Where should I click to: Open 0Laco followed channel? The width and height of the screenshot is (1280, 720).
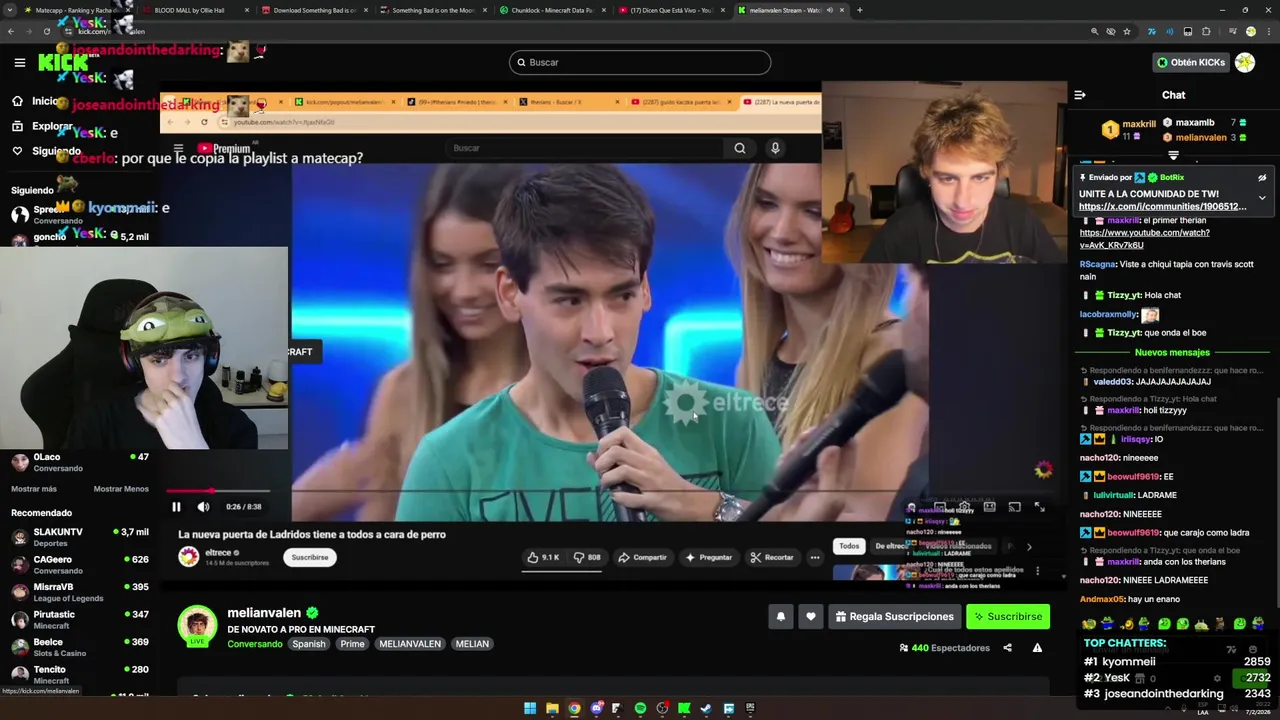78,462
